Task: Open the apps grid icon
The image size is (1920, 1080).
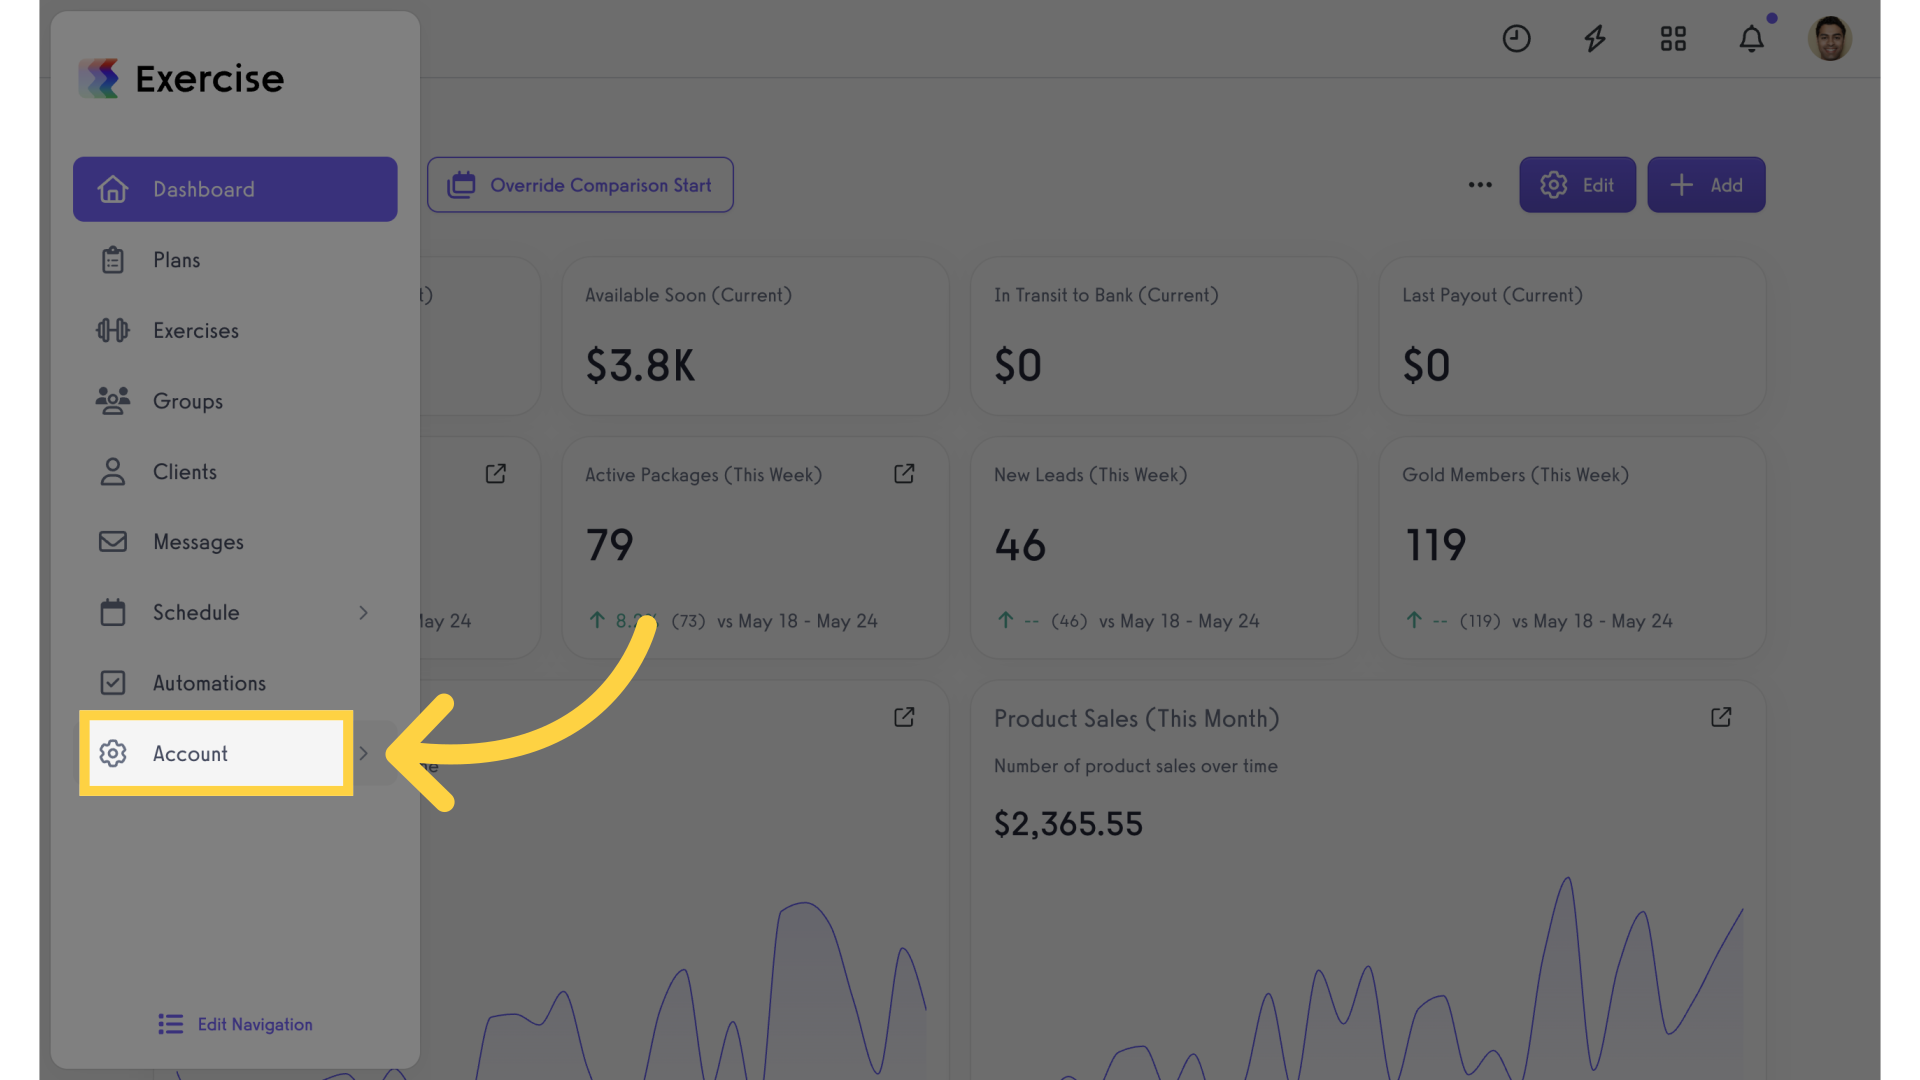Action: (x=1673, y=39)
